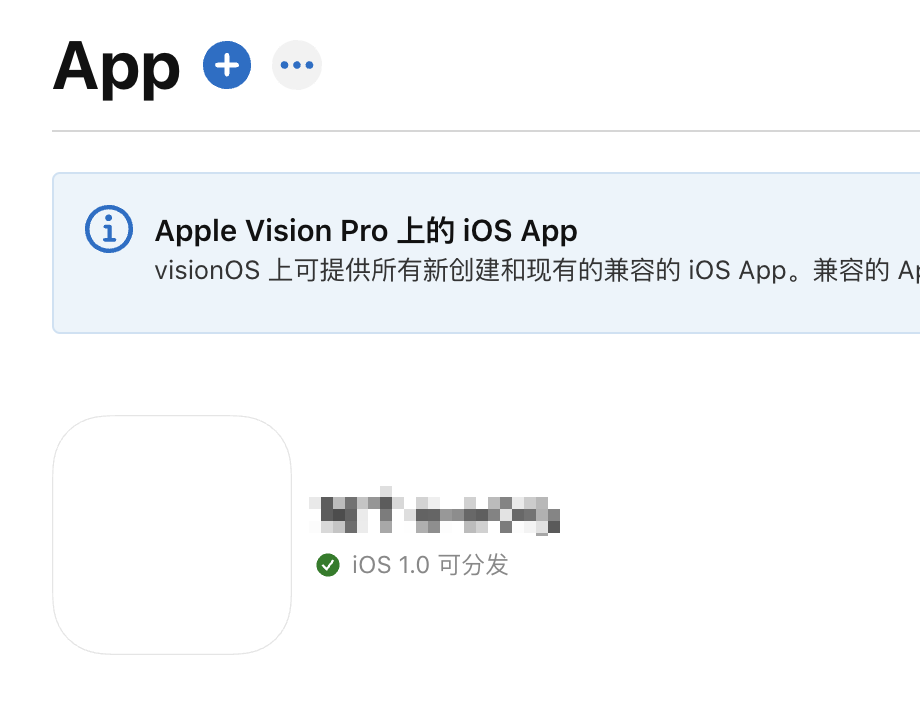Click banner title "Apple Vision Pro 上的 iOS App"
The image size is (920, 722).
point(366,231)
